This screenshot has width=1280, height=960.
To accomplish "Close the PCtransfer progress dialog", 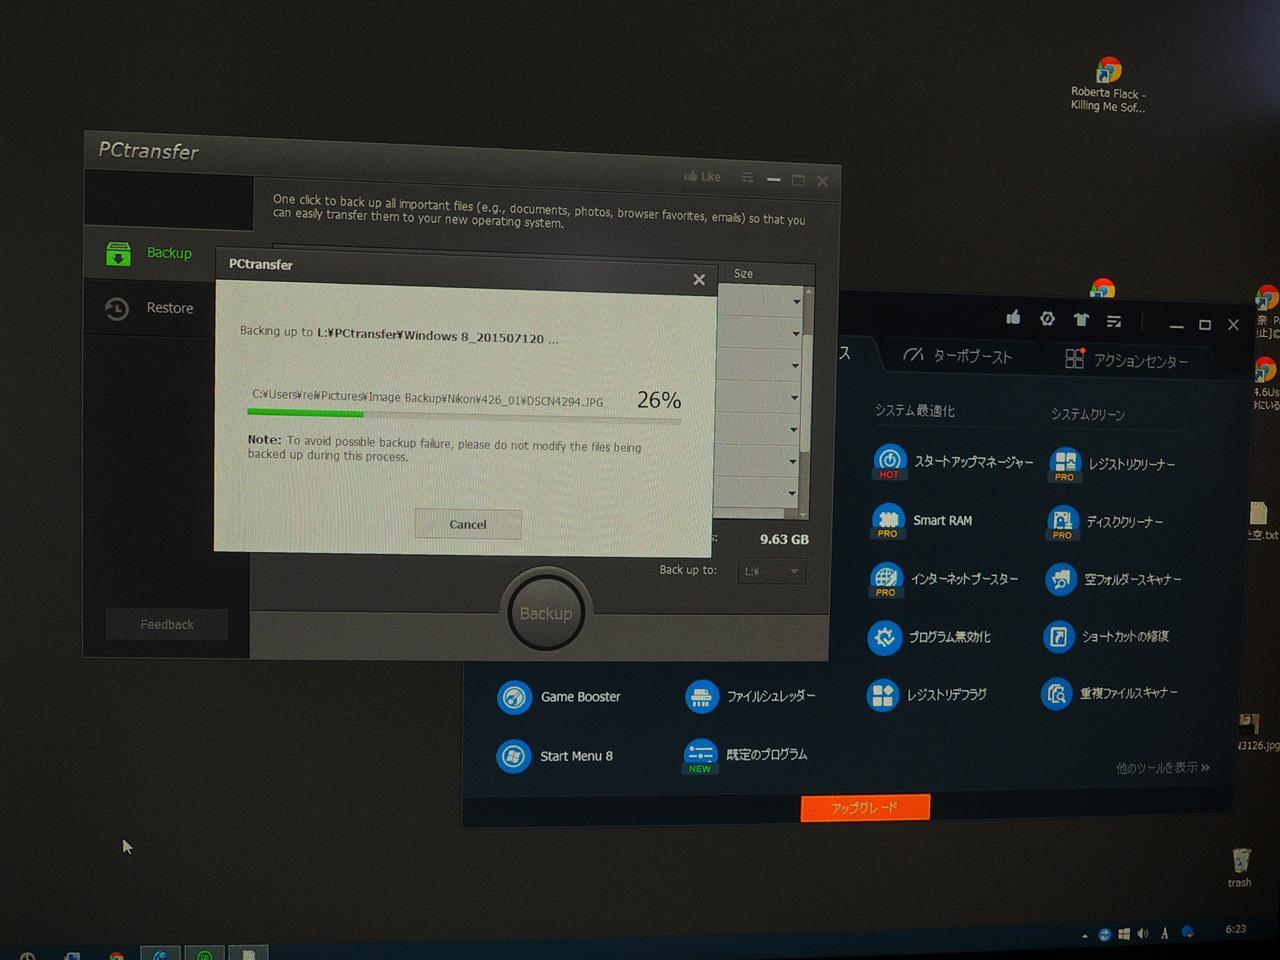I will pyautogui.click(x=699, y=280).
